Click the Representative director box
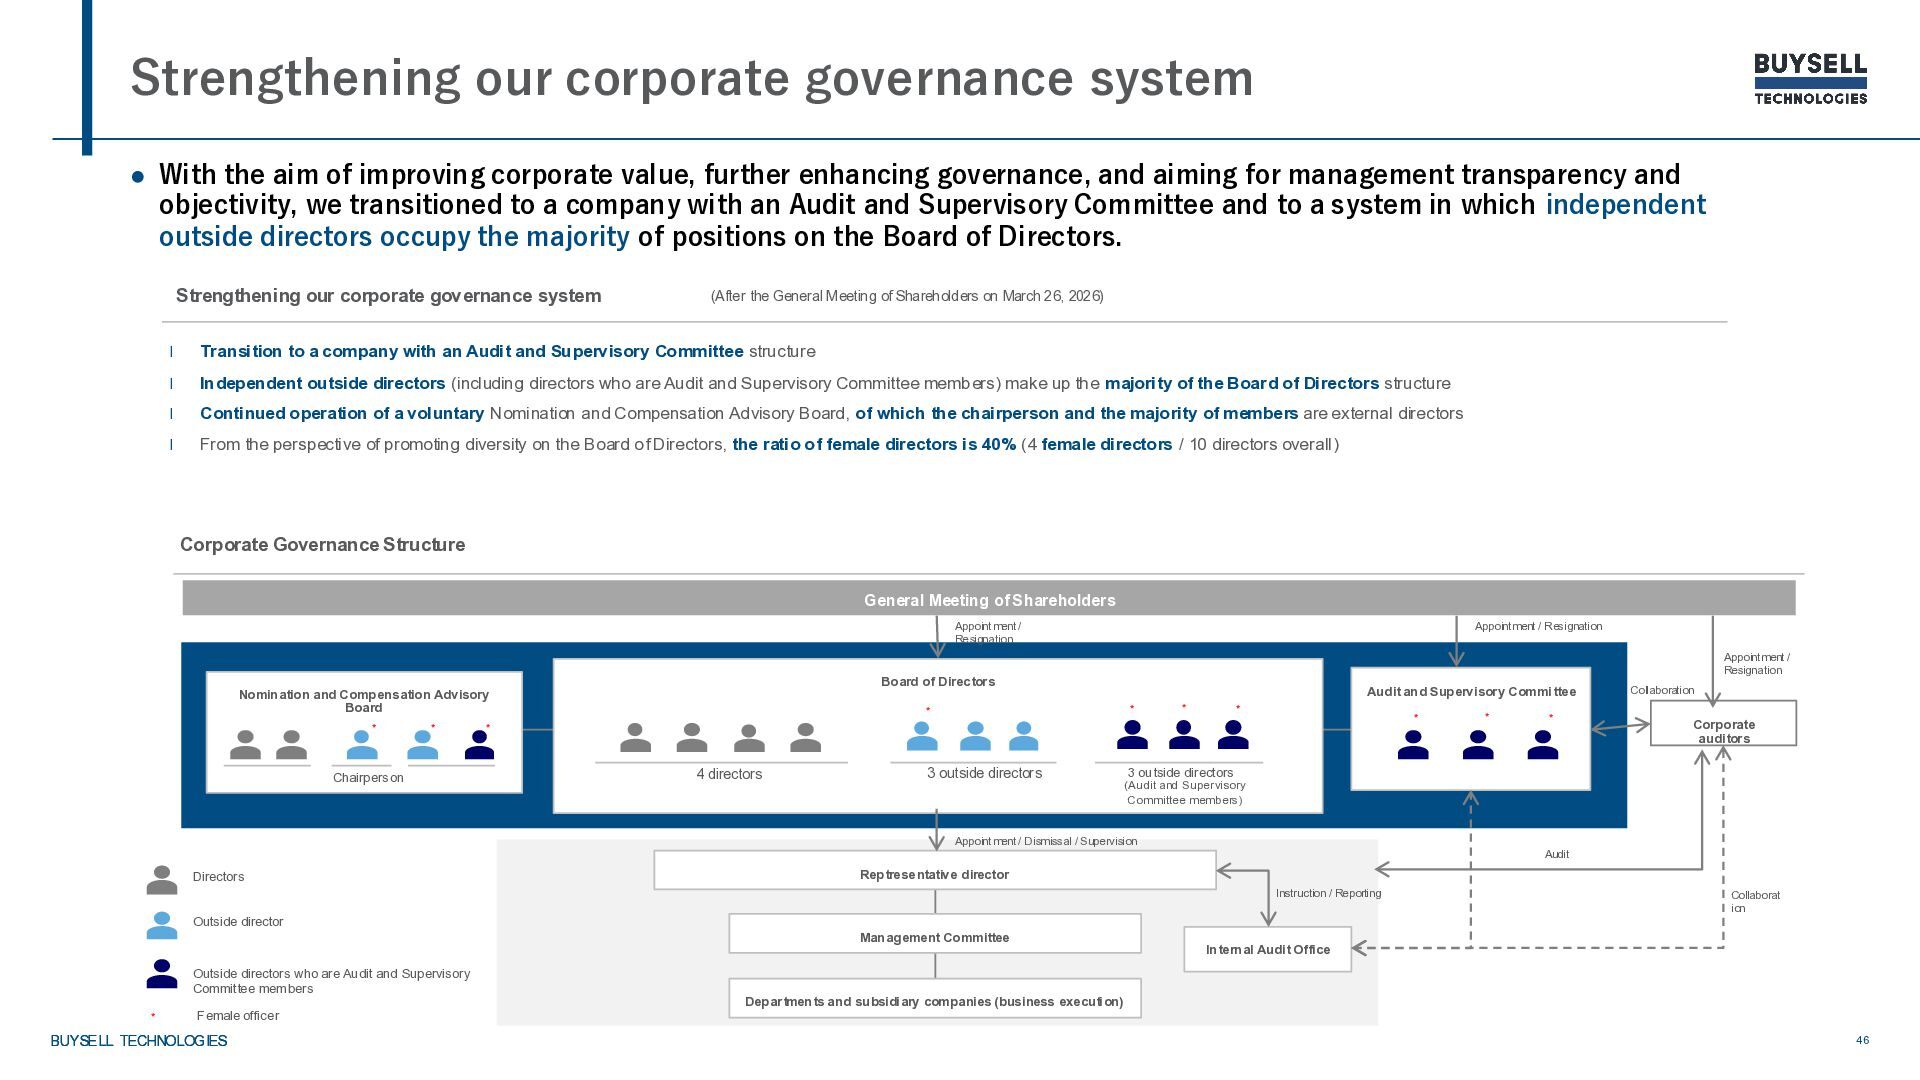The height and width of the screenshot is (1080, 1920). pyautogui.click(x=934, y=873)
